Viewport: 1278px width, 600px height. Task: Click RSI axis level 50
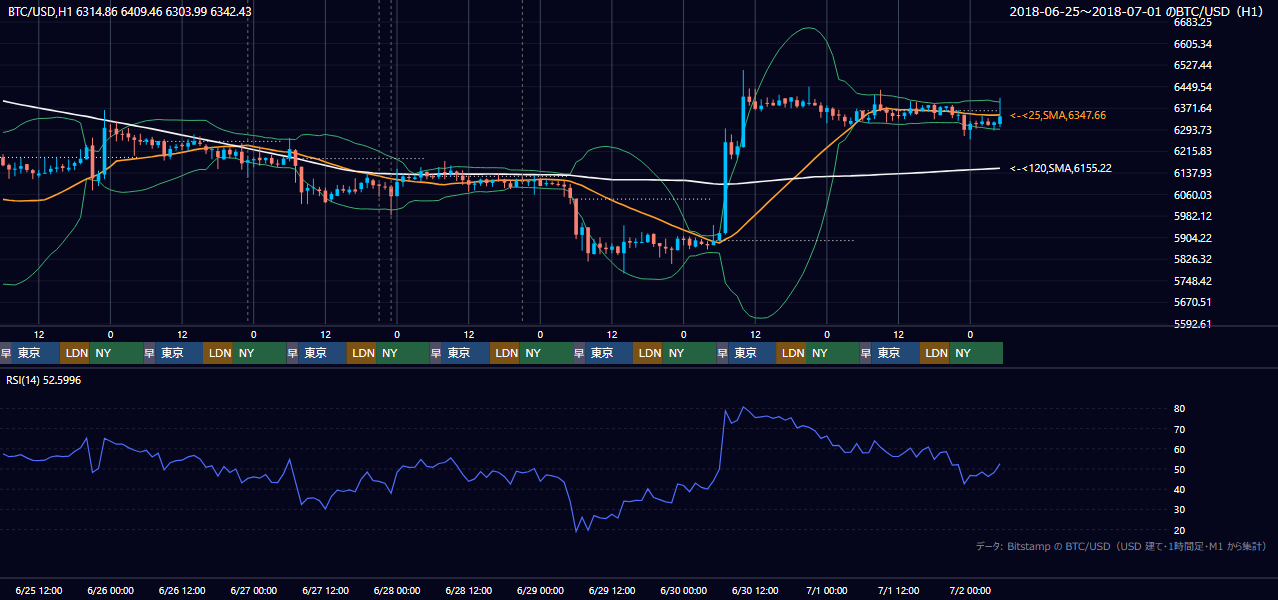[x=1179, y=469]
